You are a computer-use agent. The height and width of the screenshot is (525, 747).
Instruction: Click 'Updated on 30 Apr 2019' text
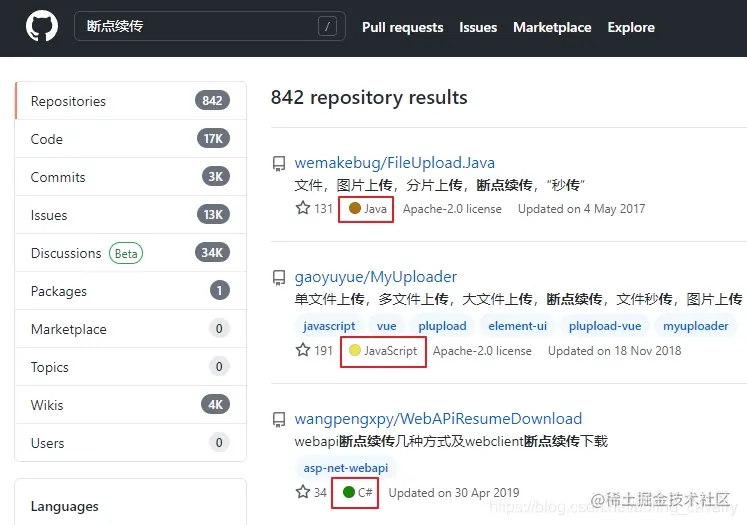[454, 493]
